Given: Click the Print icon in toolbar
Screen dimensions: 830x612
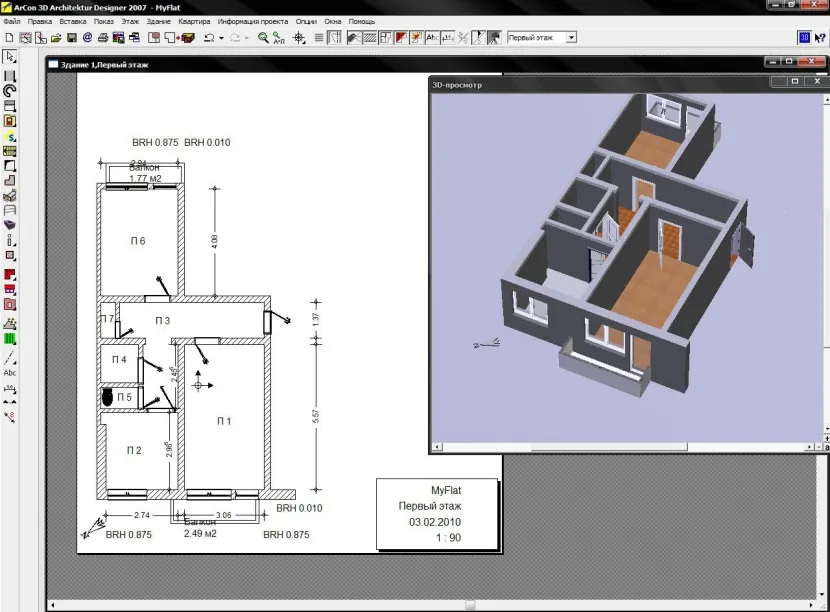Looking at the screenshot, I should click(103, 38).
